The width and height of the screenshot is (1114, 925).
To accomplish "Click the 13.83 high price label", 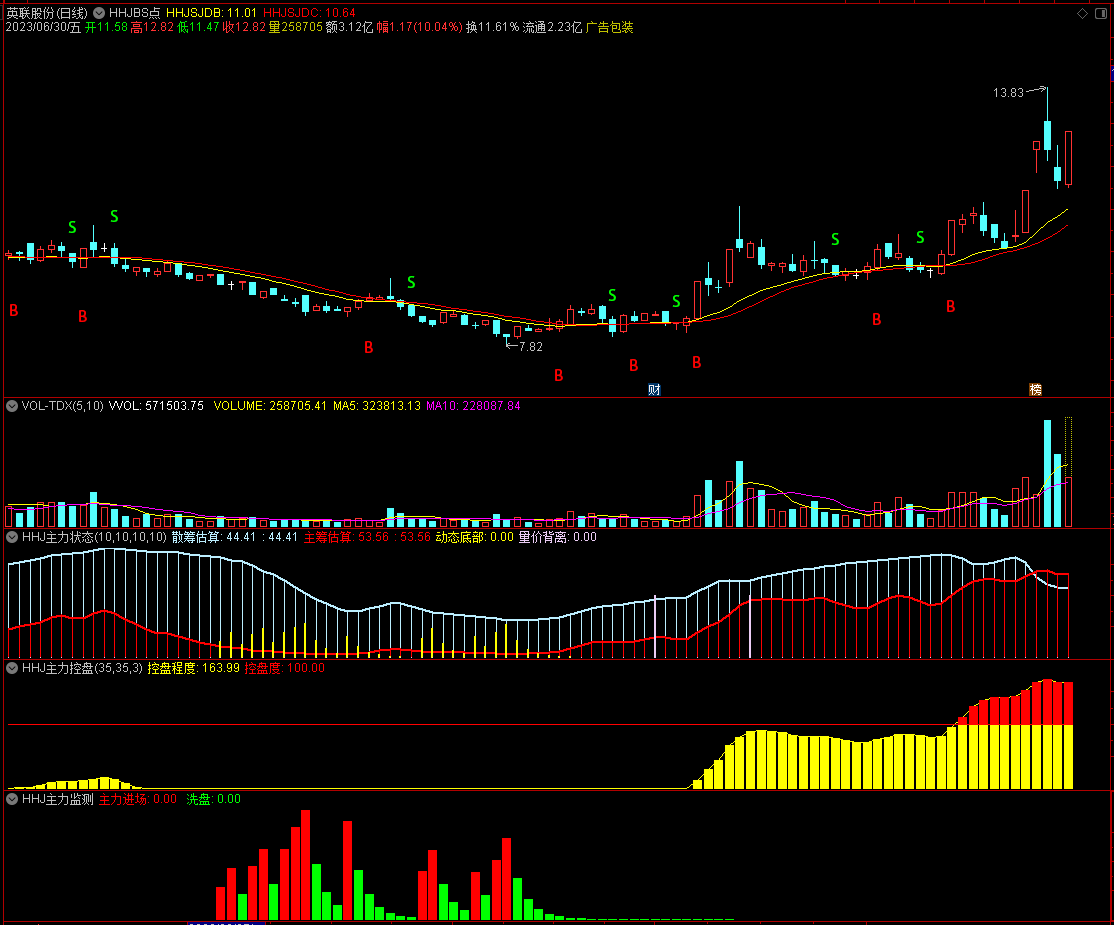I will click(1008, 93).
